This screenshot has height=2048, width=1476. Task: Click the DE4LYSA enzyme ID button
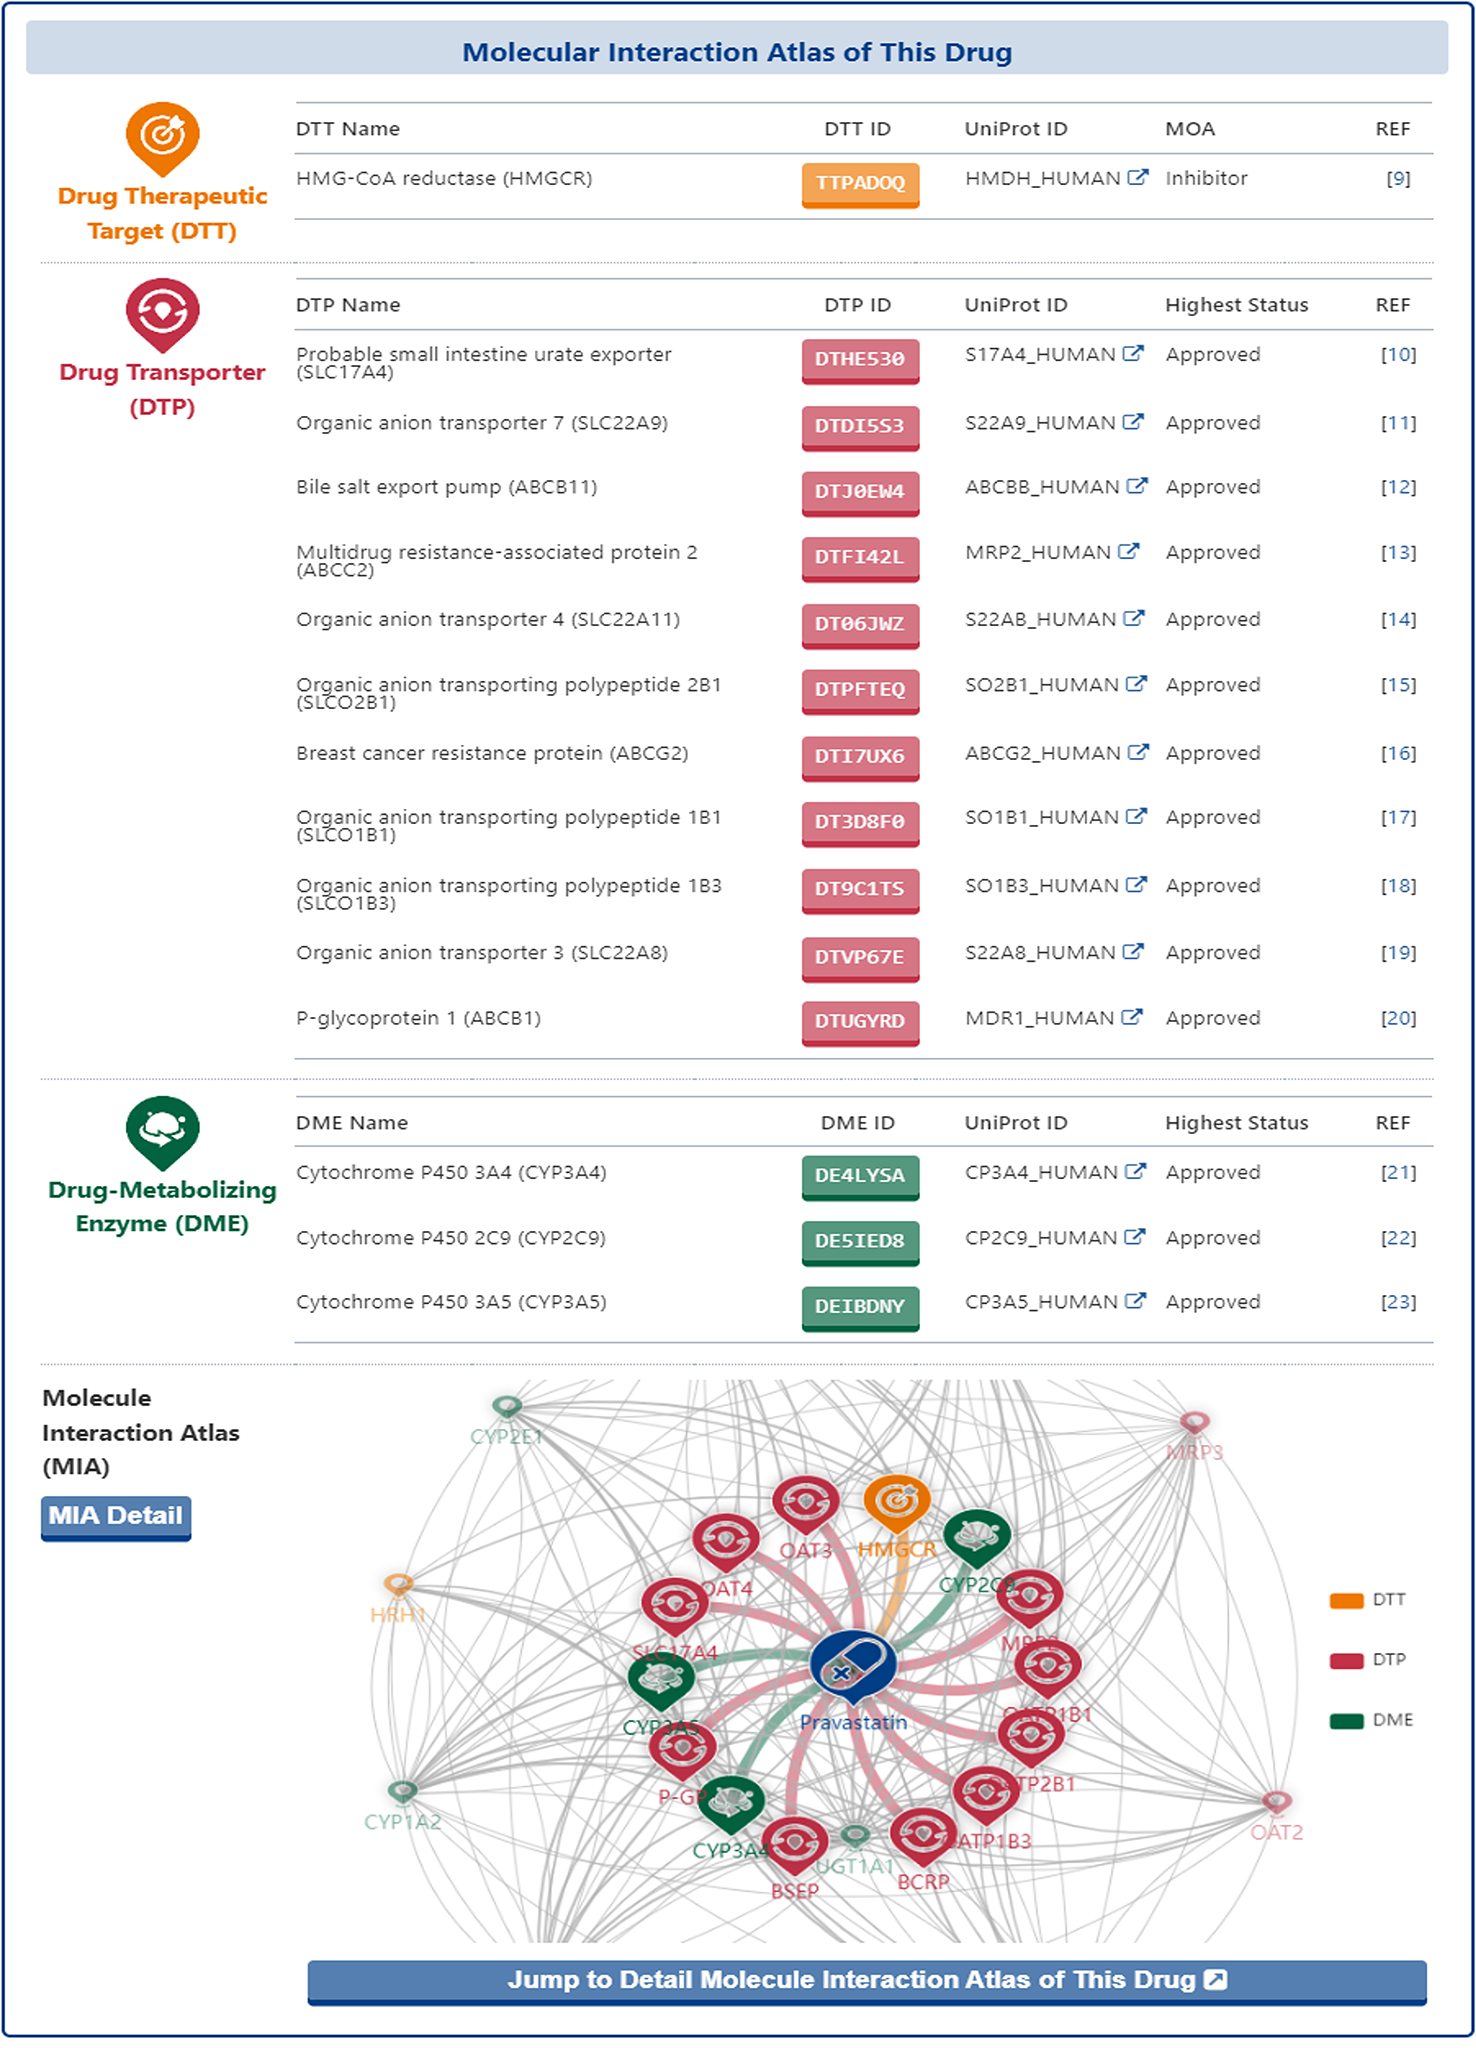860,1177
